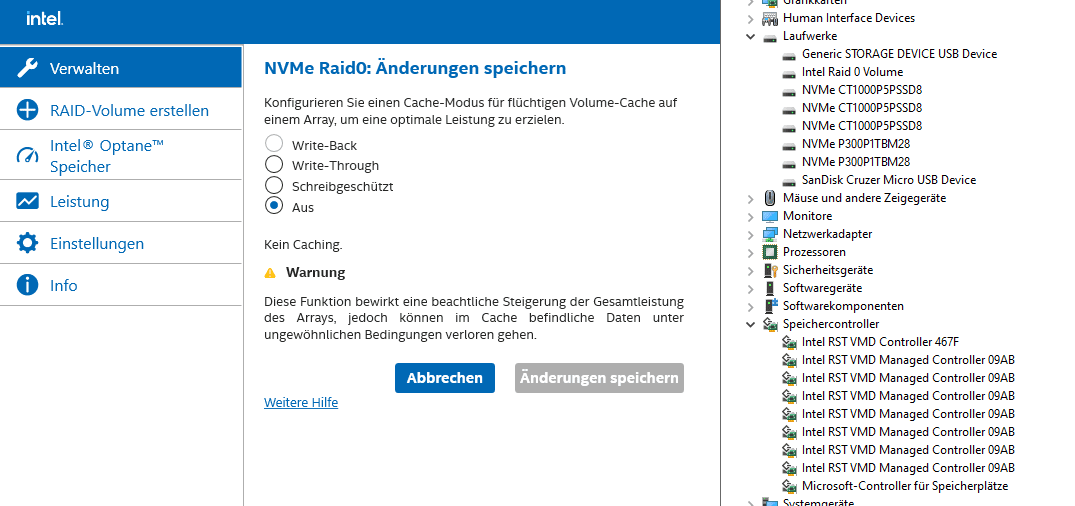Click the Speichercontroller category icon
The height and width of the screenshot is (506, 1075).
(770, 324)
